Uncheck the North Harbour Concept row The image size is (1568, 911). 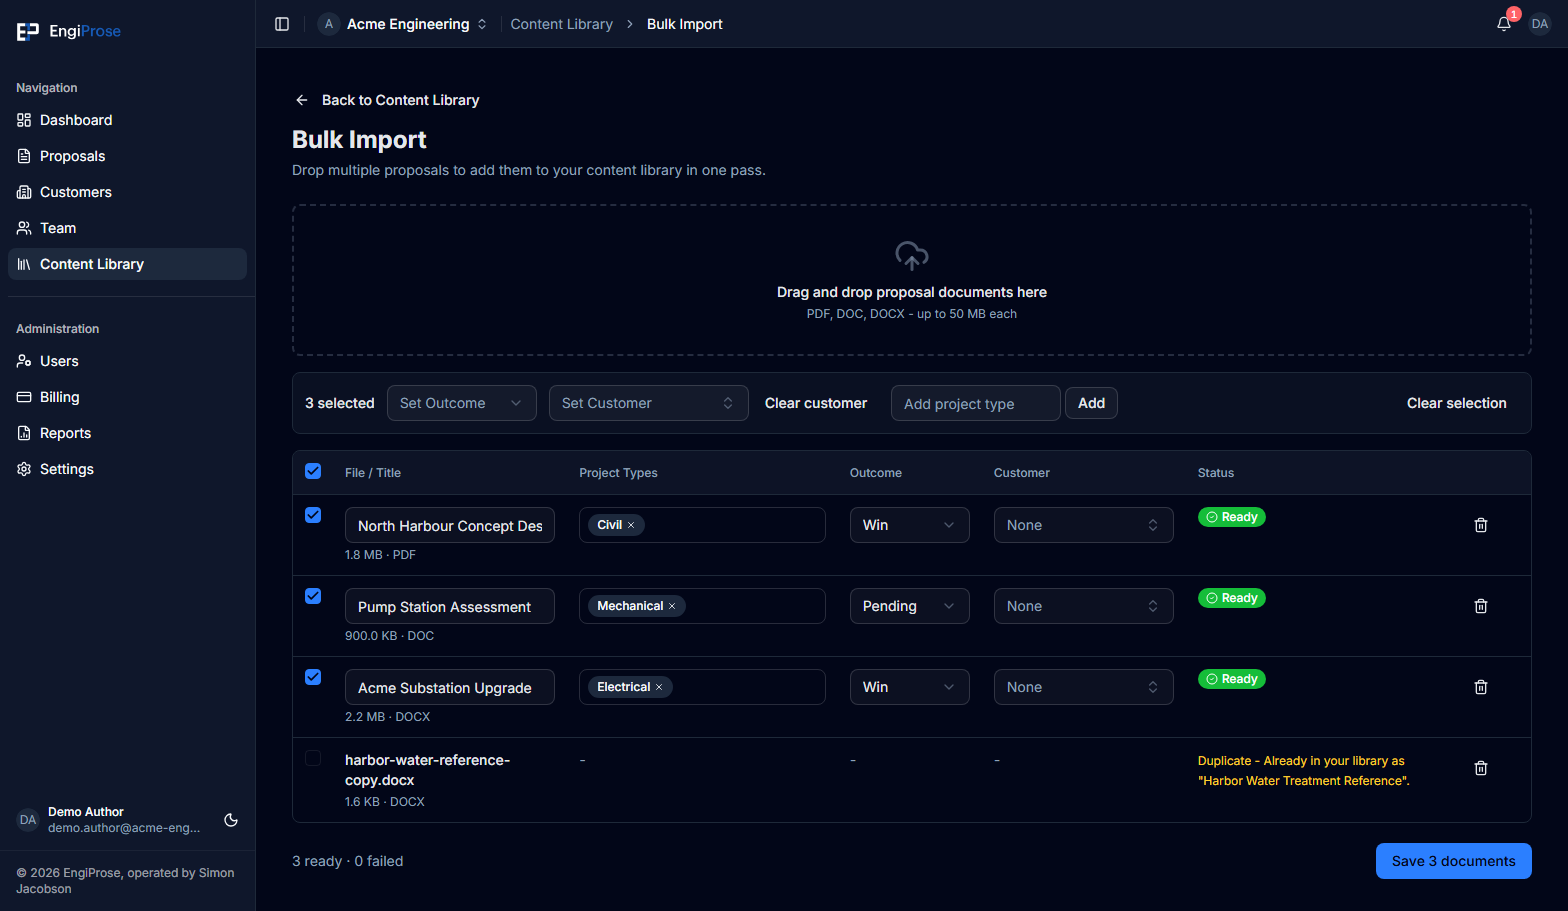[x=313, y=515]
